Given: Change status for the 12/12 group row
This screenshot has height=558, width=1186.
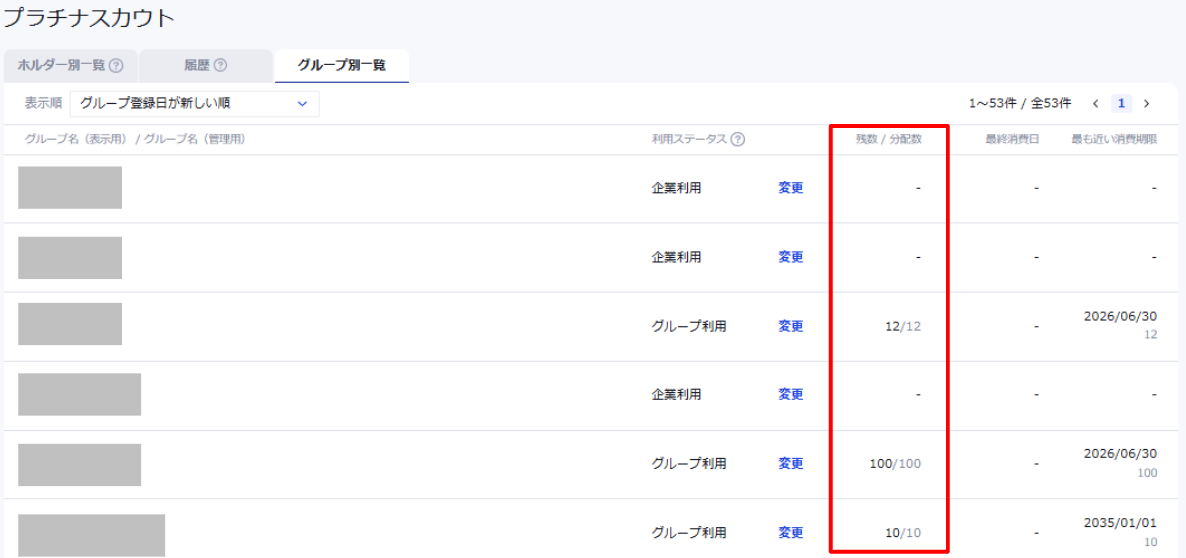Looking at the screenshot, I should (790, 326).
